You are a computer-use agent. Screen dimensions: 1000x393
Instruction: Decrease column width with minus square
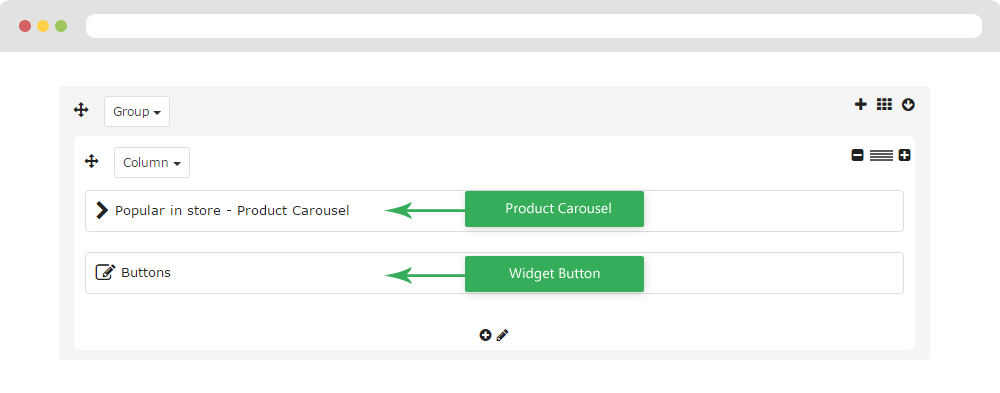point(858,155)
